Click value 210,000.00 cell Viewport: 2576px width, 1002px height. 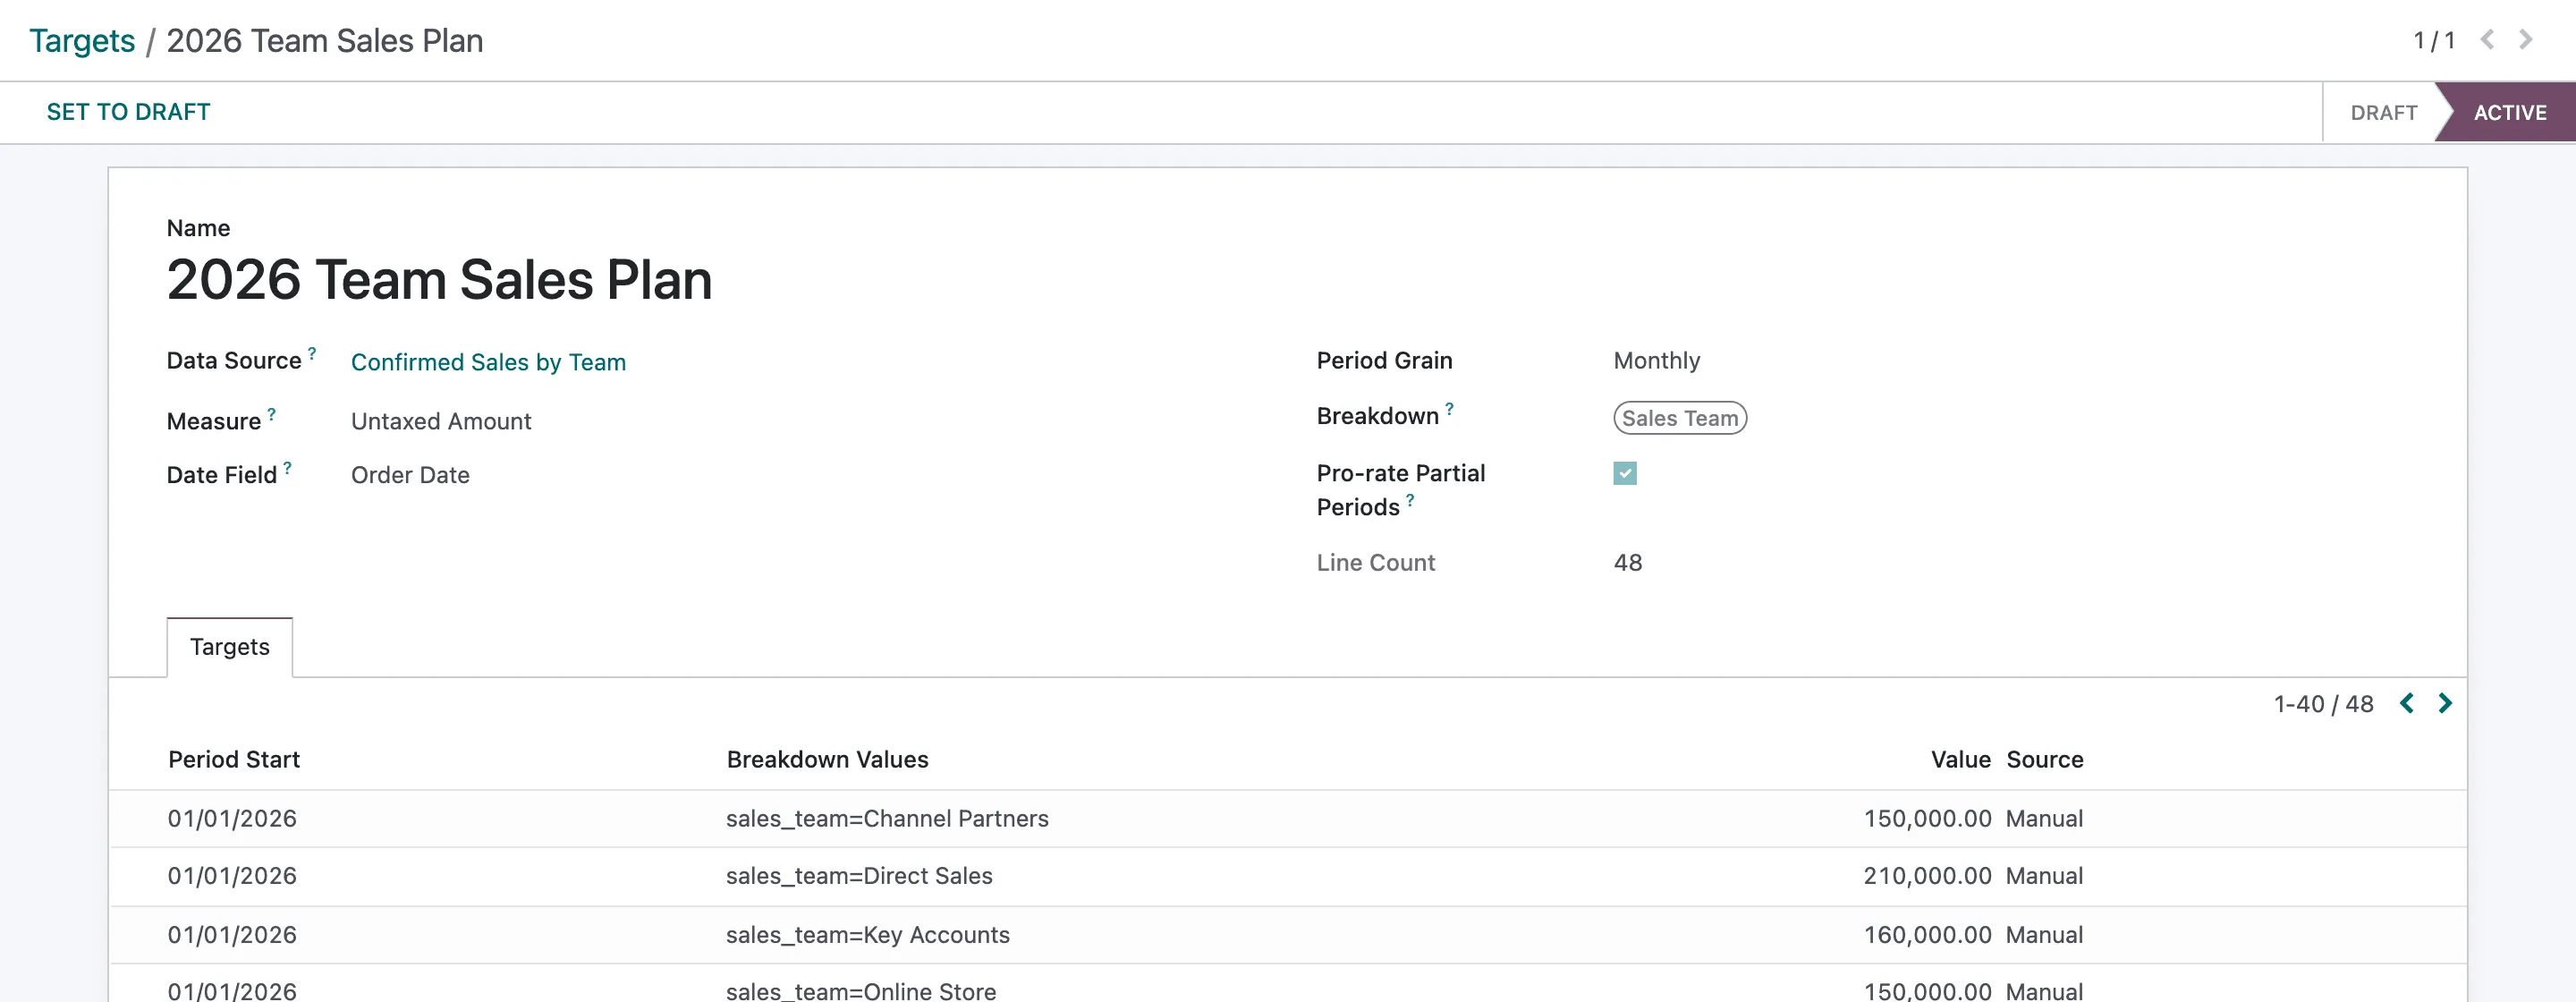click(x=1927, y=876)
